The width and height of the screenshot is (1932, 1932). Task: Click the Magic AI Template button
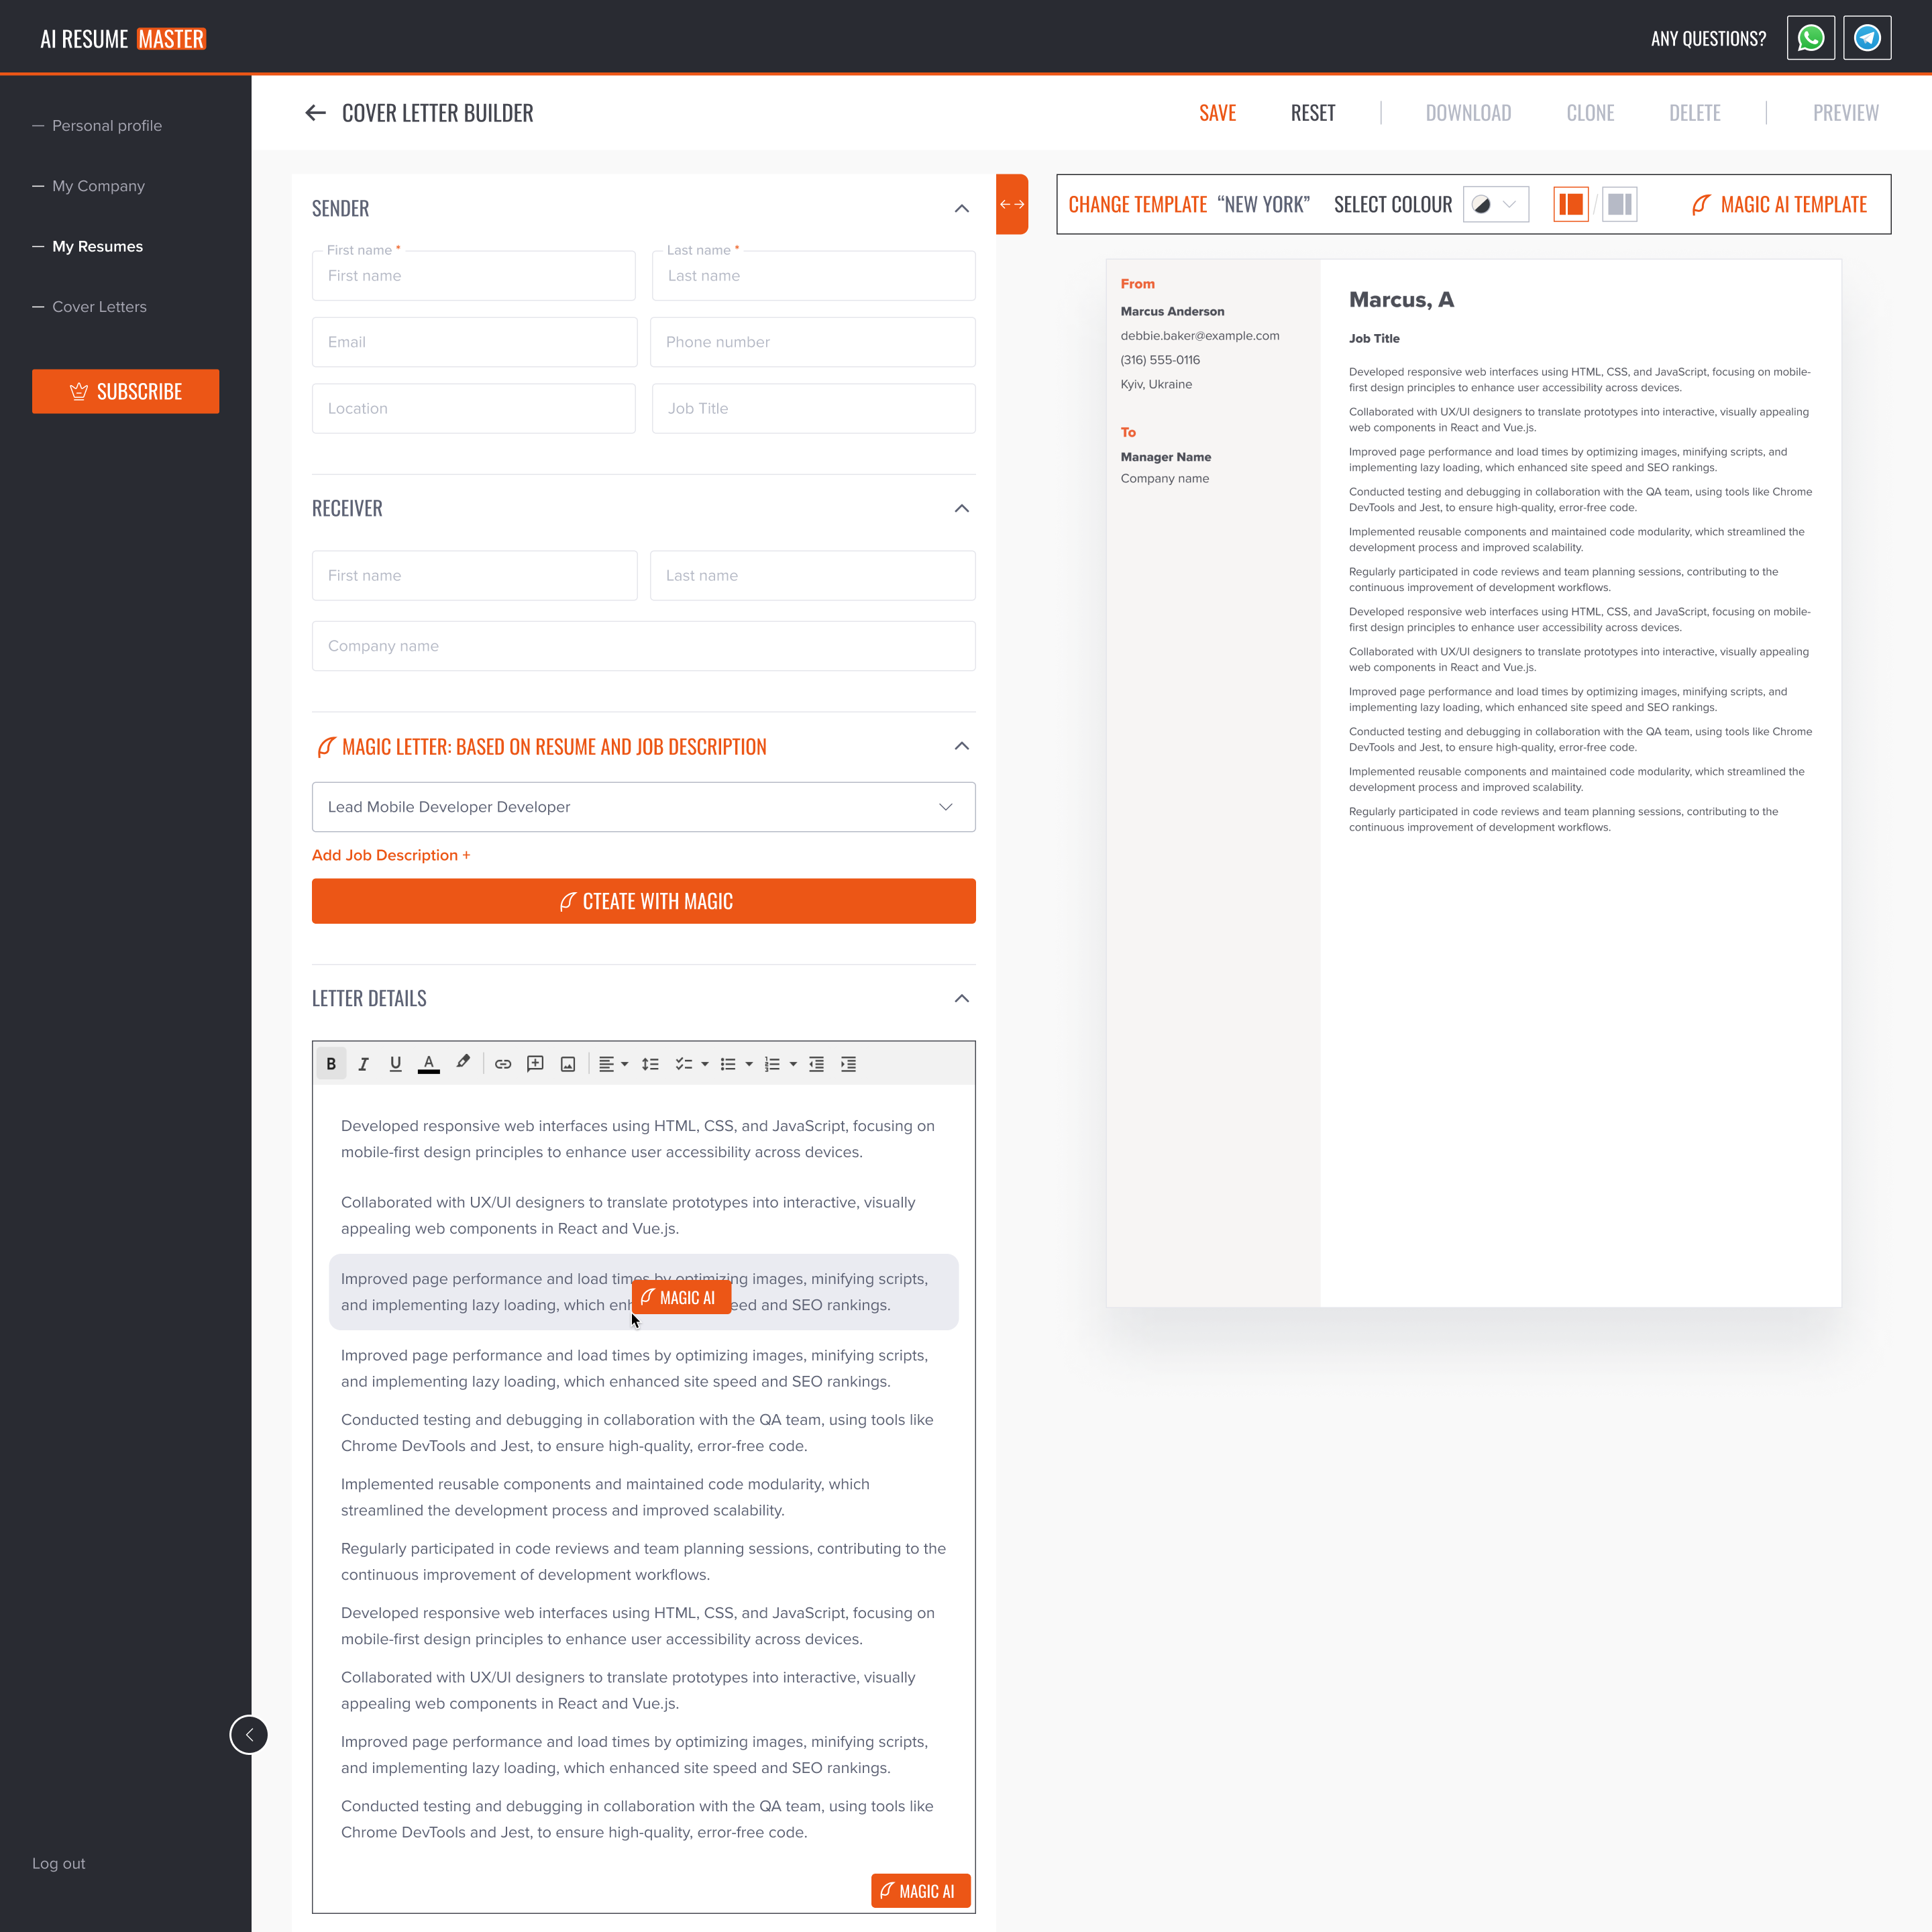tap(1780, 204)
